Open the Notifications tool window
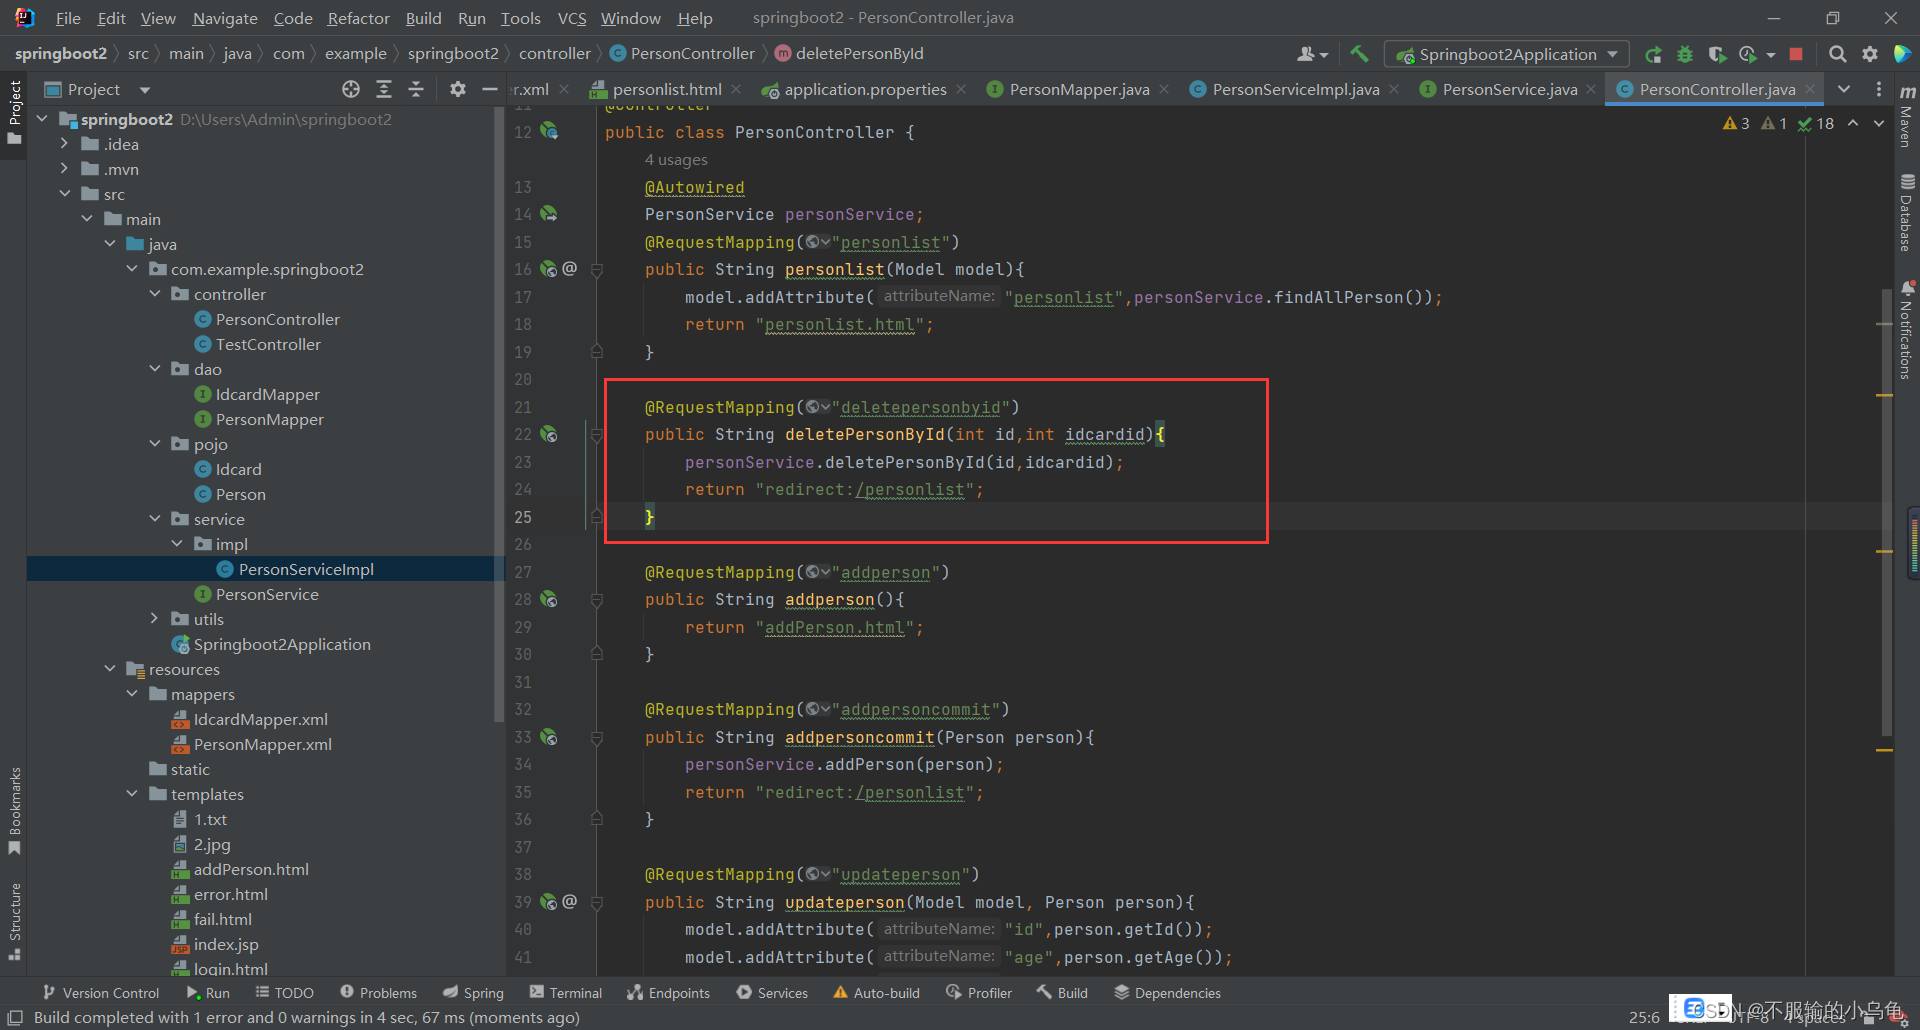The height and width of the screenshot is (1030, 1920). pos(1907,330)
